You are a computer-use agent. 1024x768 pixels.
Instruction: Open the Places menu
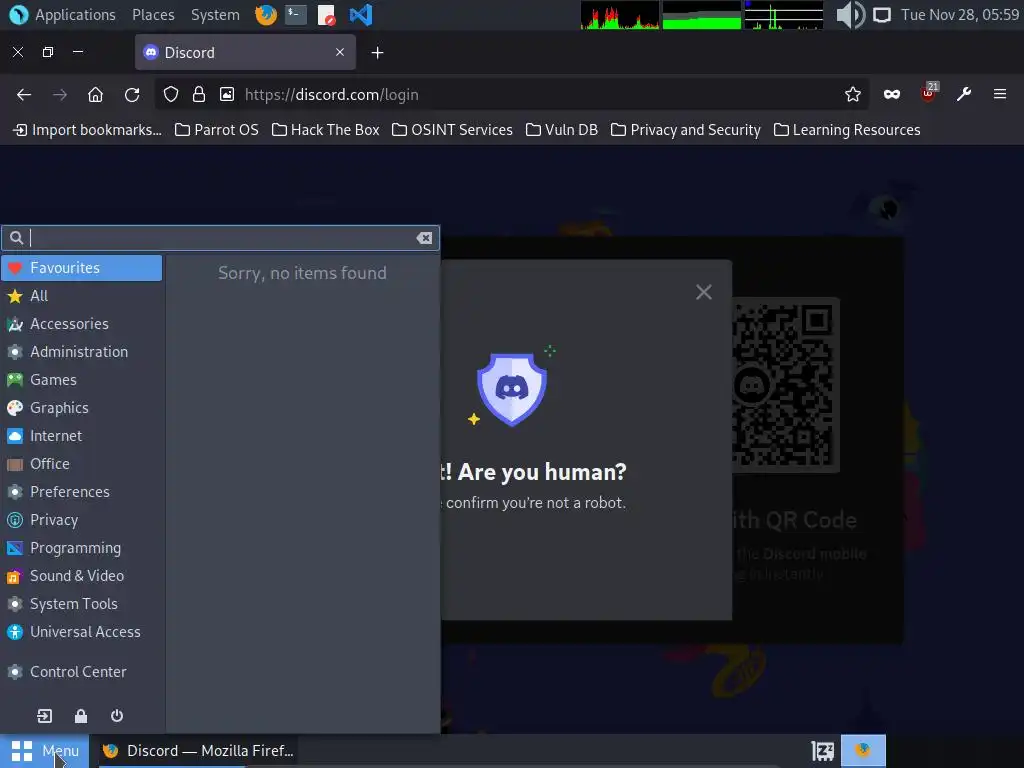pos(153,14)
